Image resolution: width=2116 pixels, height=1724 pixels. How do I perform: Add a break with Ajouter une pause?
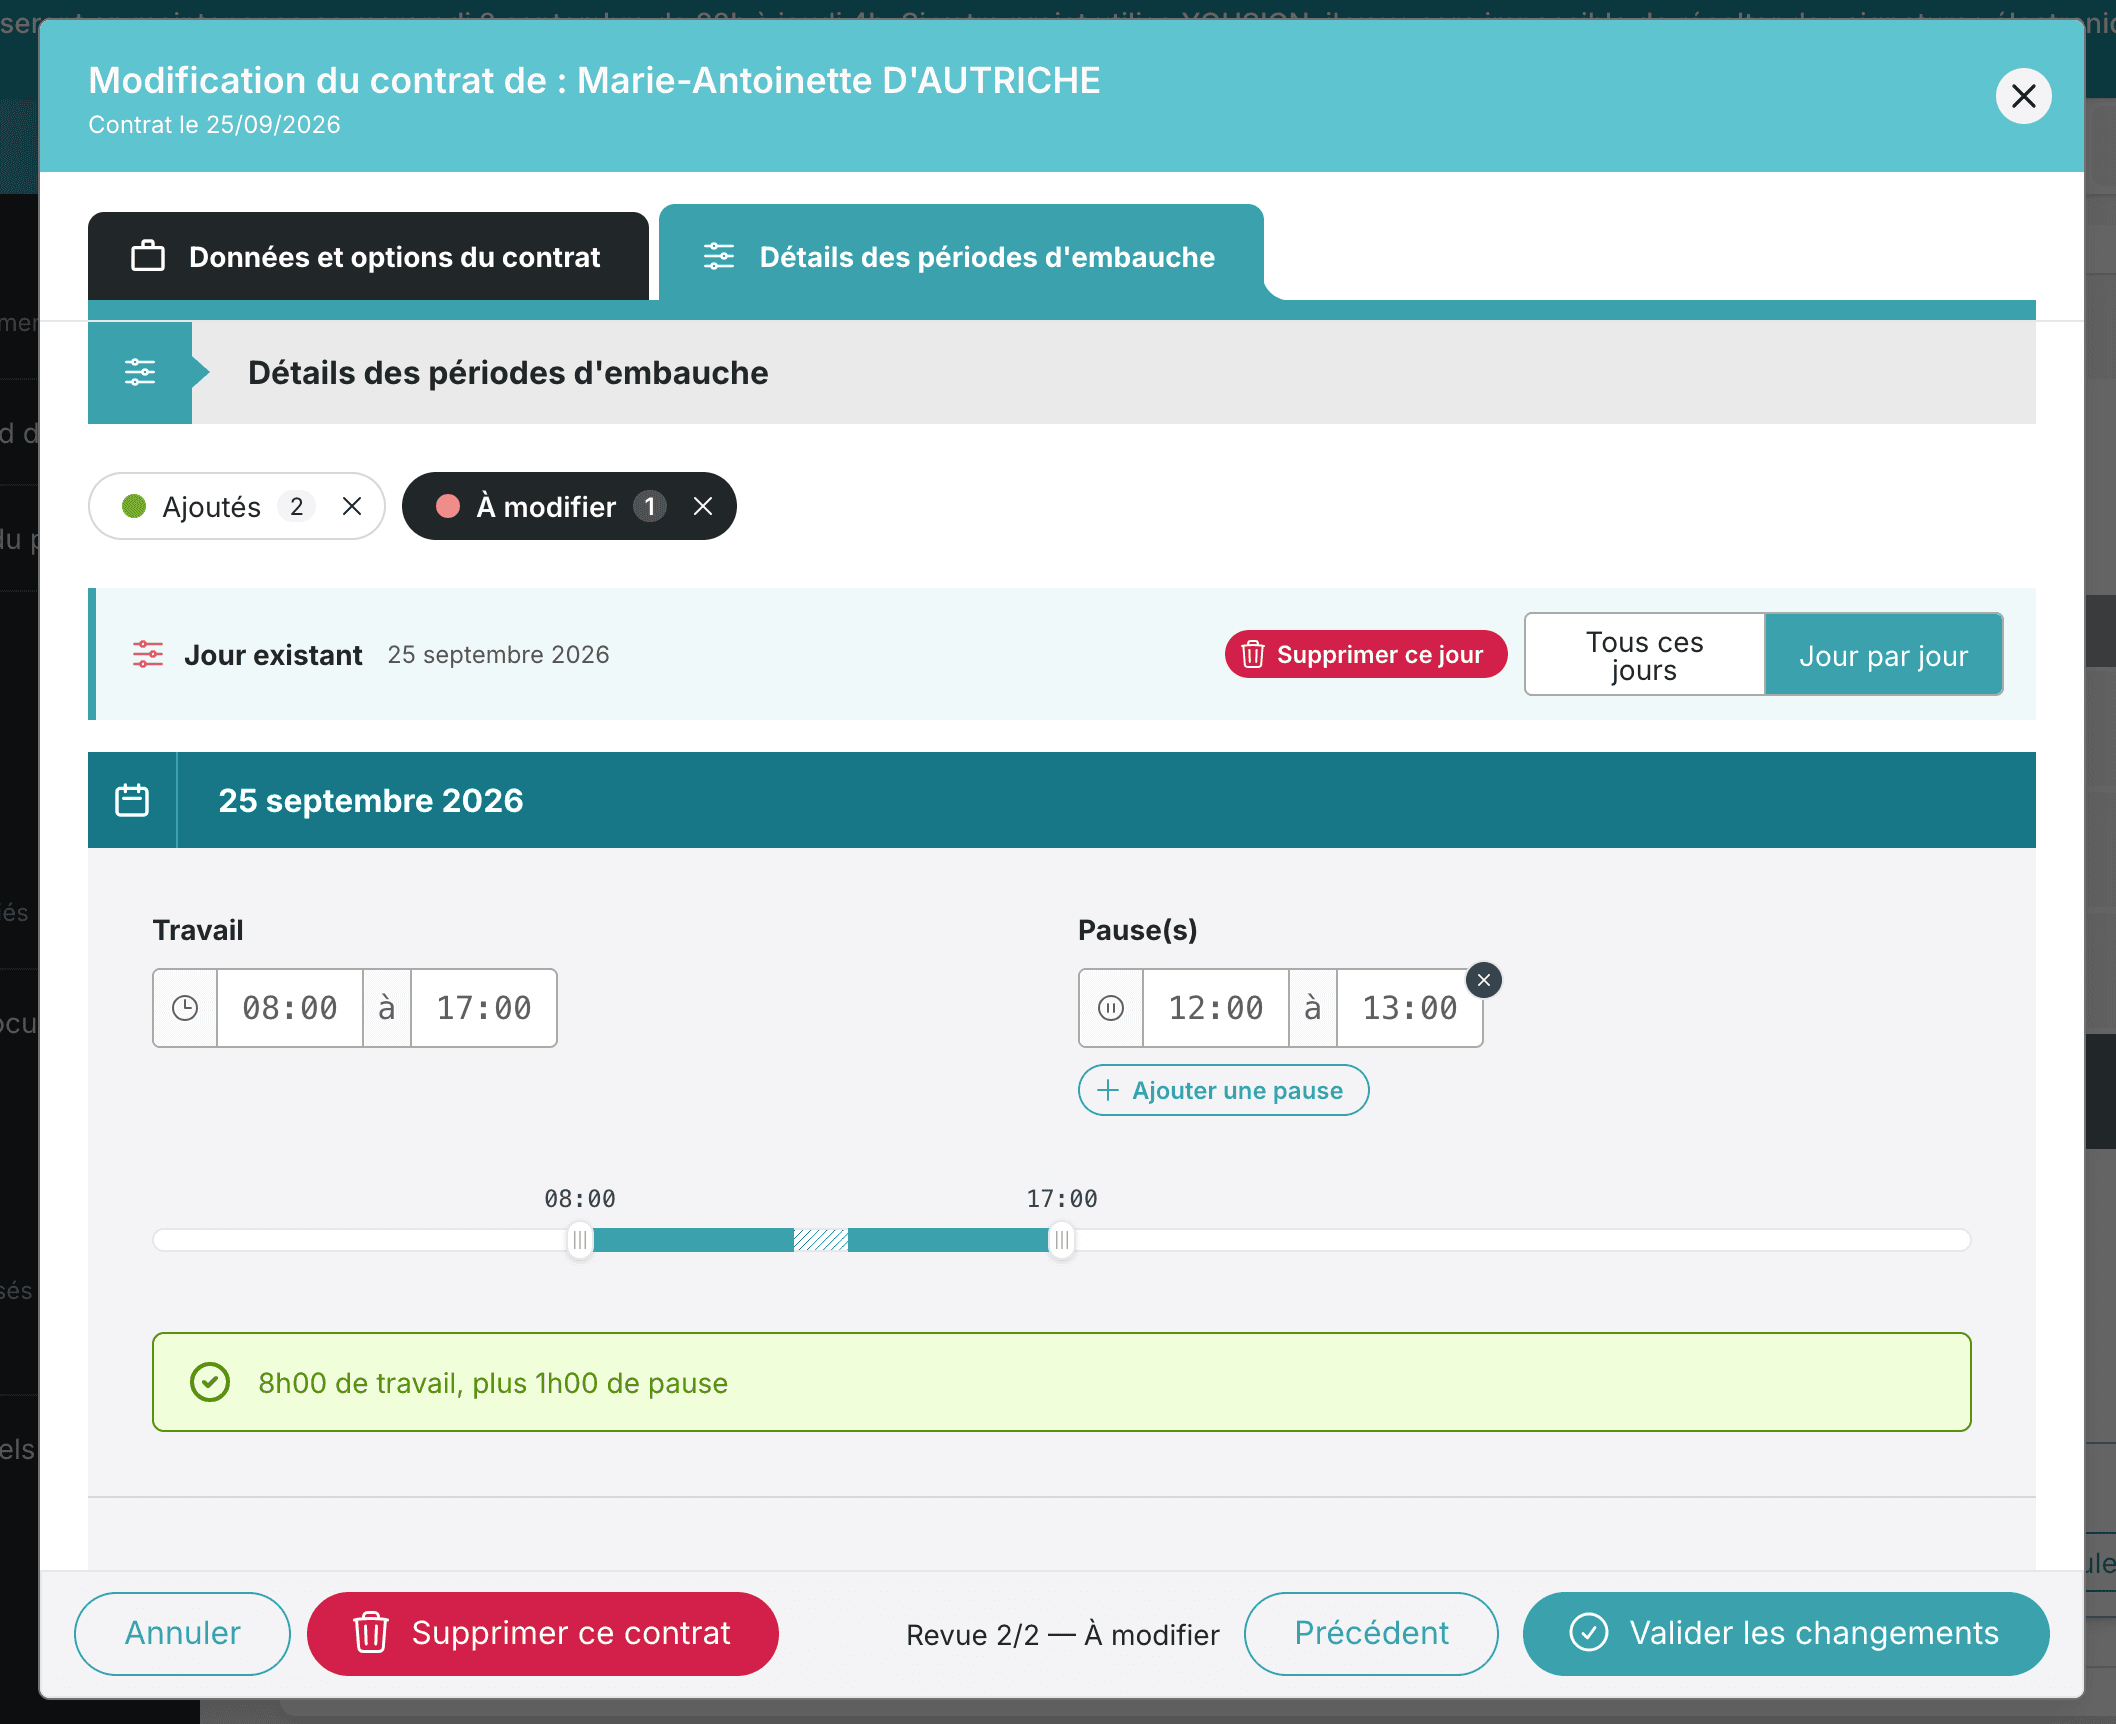[x=1223, y=1090]
